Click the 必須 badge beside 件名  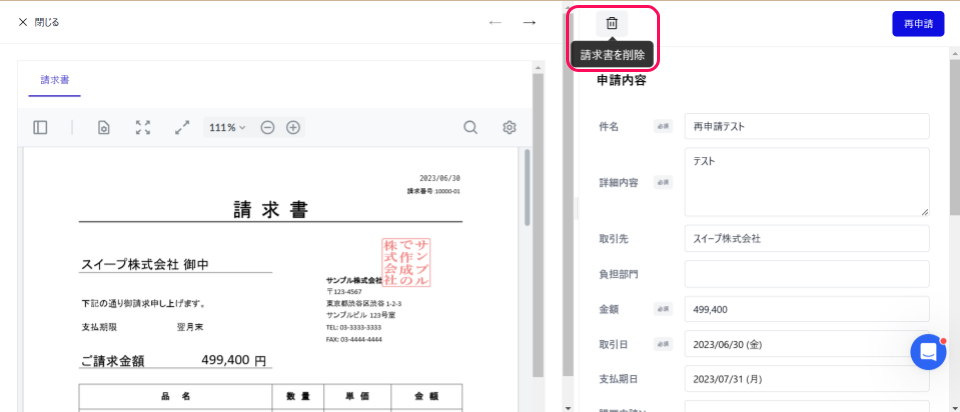click(x=663, y=127)
